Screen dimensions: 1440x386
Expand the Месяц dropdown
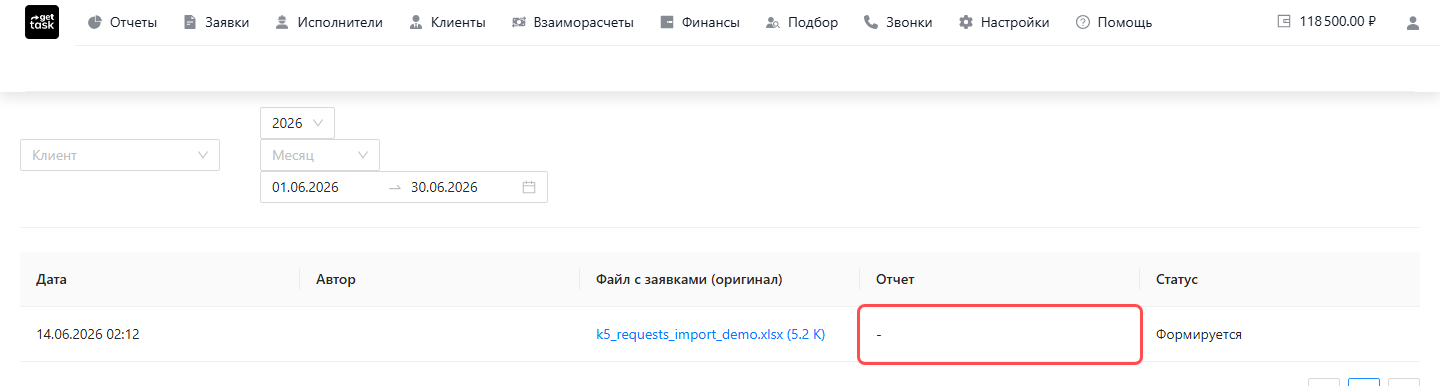(320, 155)
